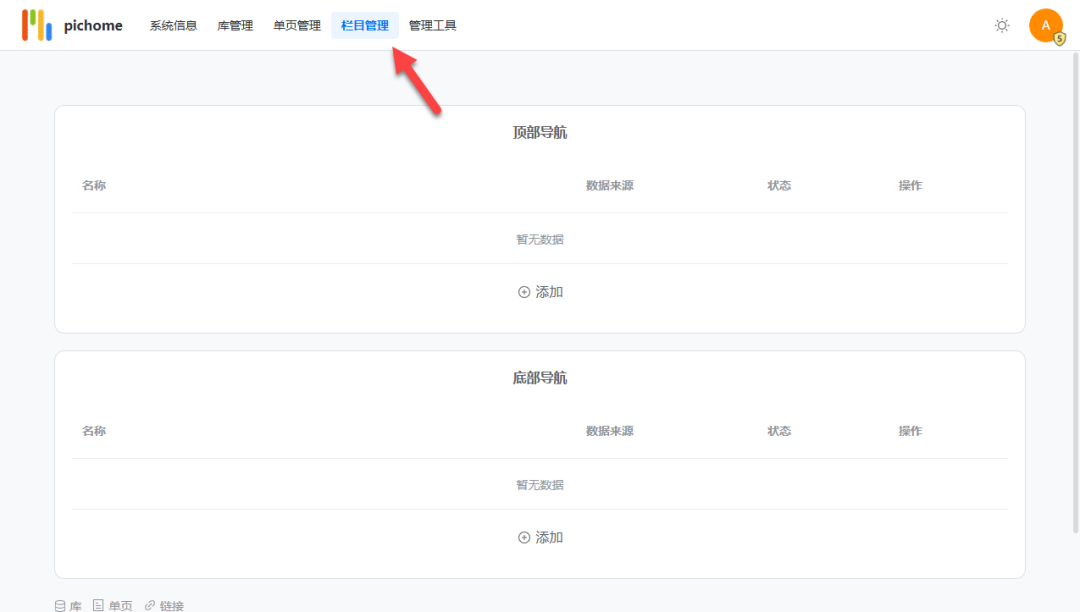Viewport: 1080px width, 612px height.
Task: Click the plus icon before 添加 in 底部导航
Action: point(523,537)
